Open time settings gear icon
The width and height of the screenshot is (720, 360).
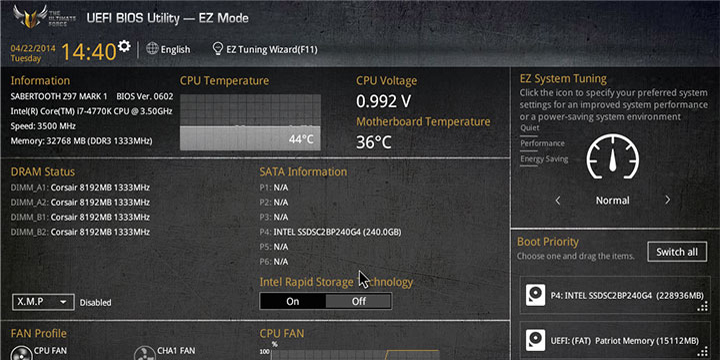pos(124,46)
